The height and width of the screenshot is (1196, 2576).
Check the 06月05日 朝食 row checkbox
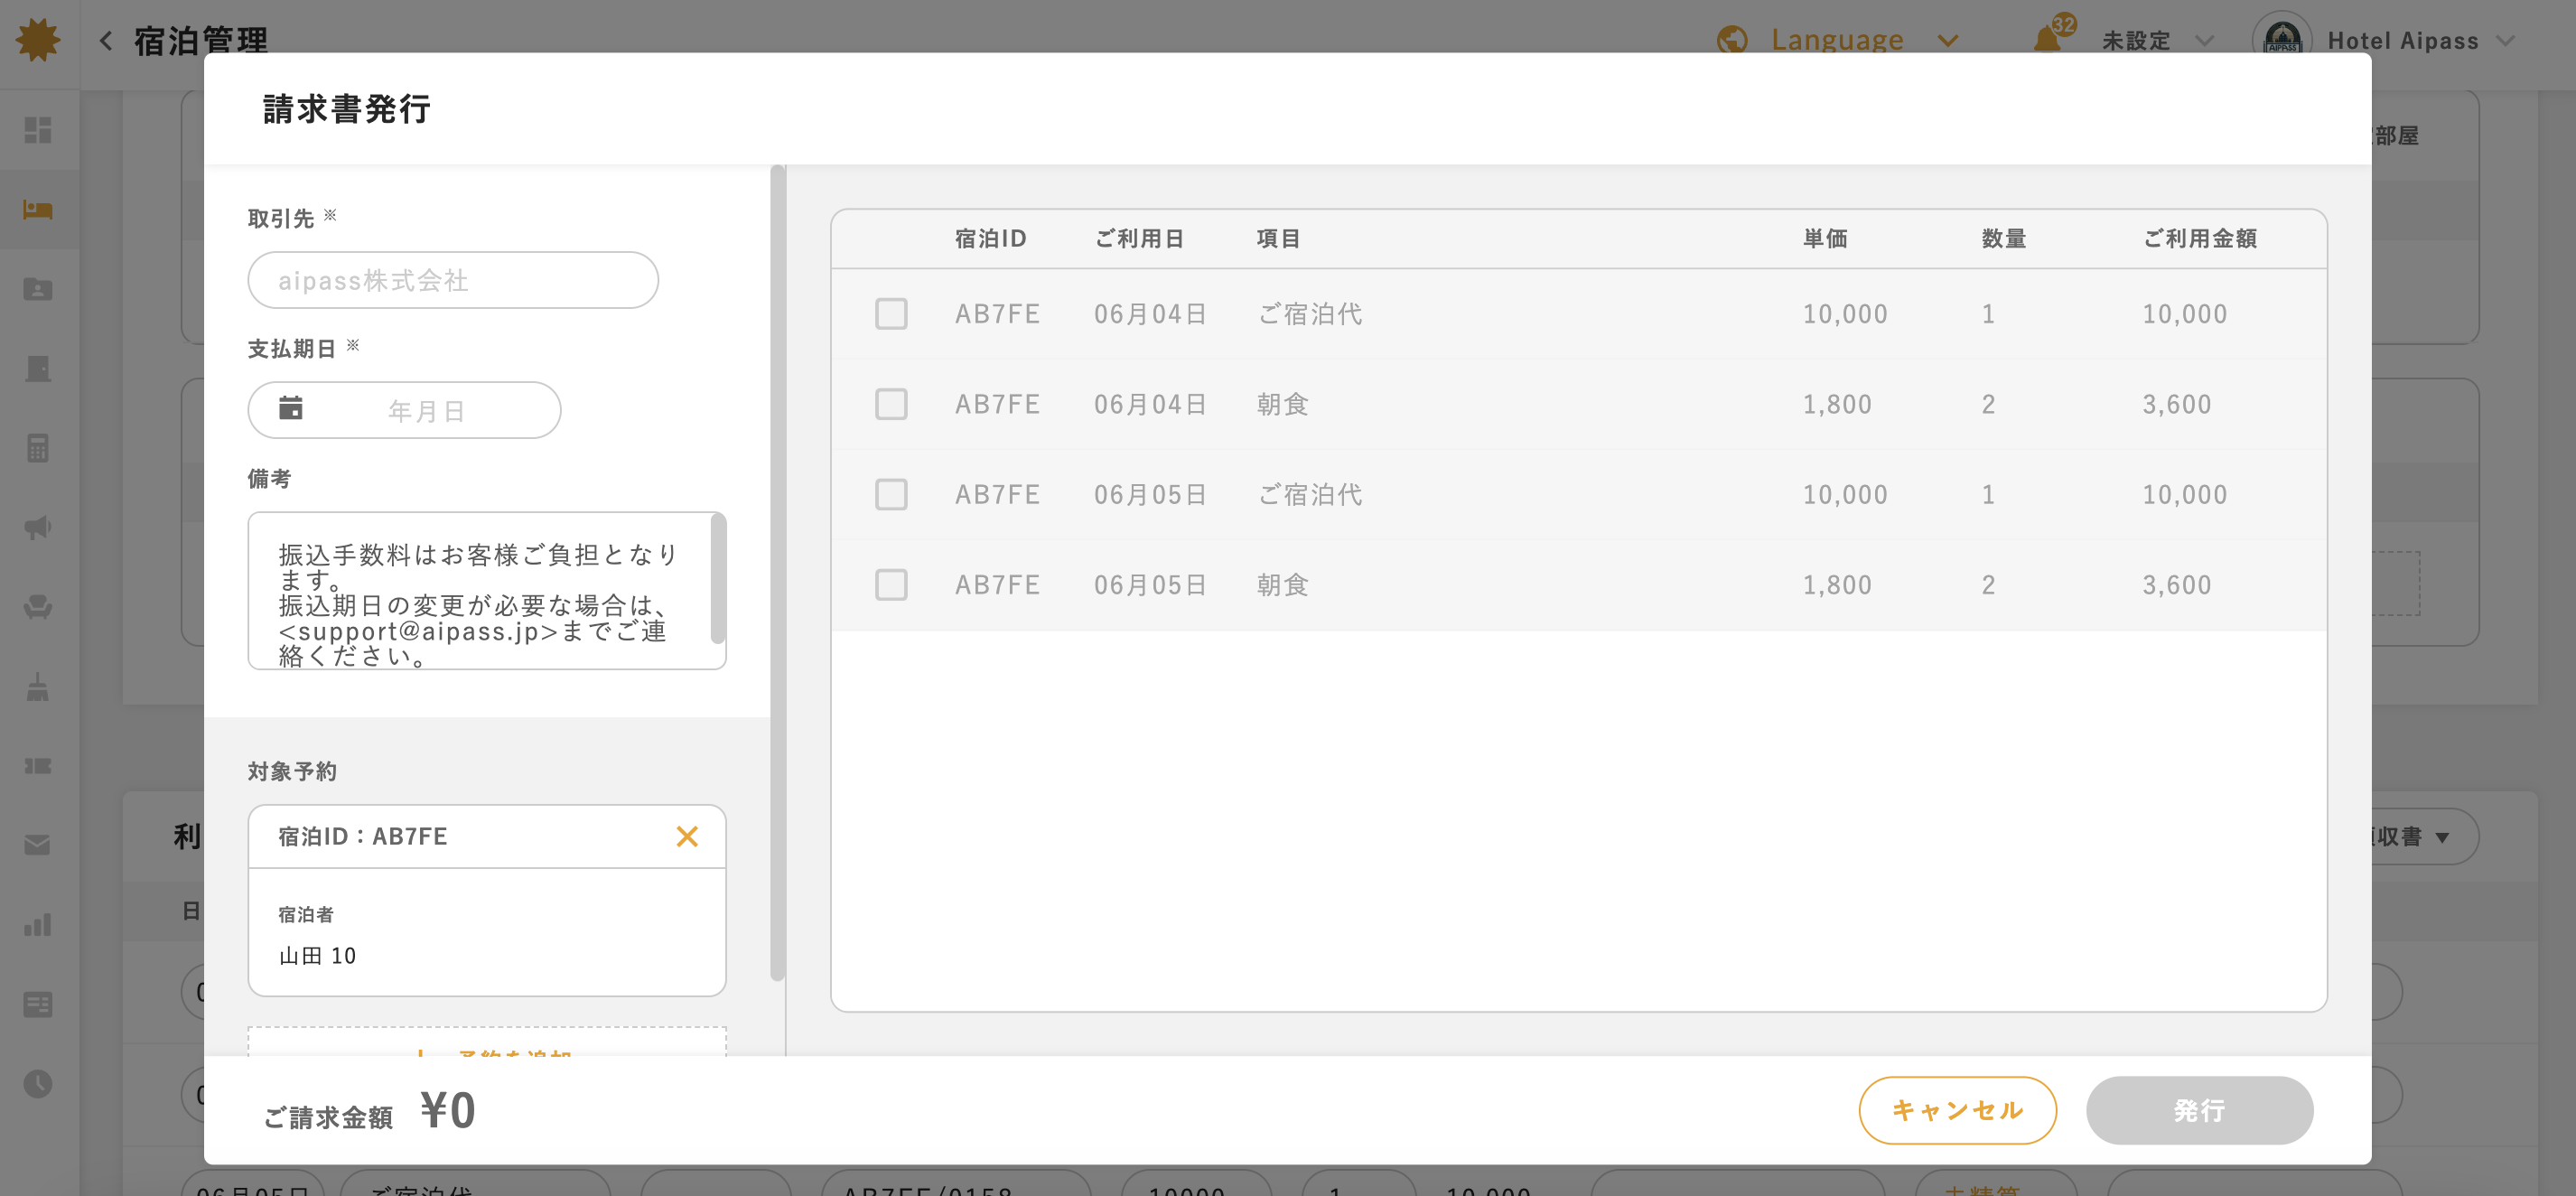pyautogui.click(x=891, y=585)
